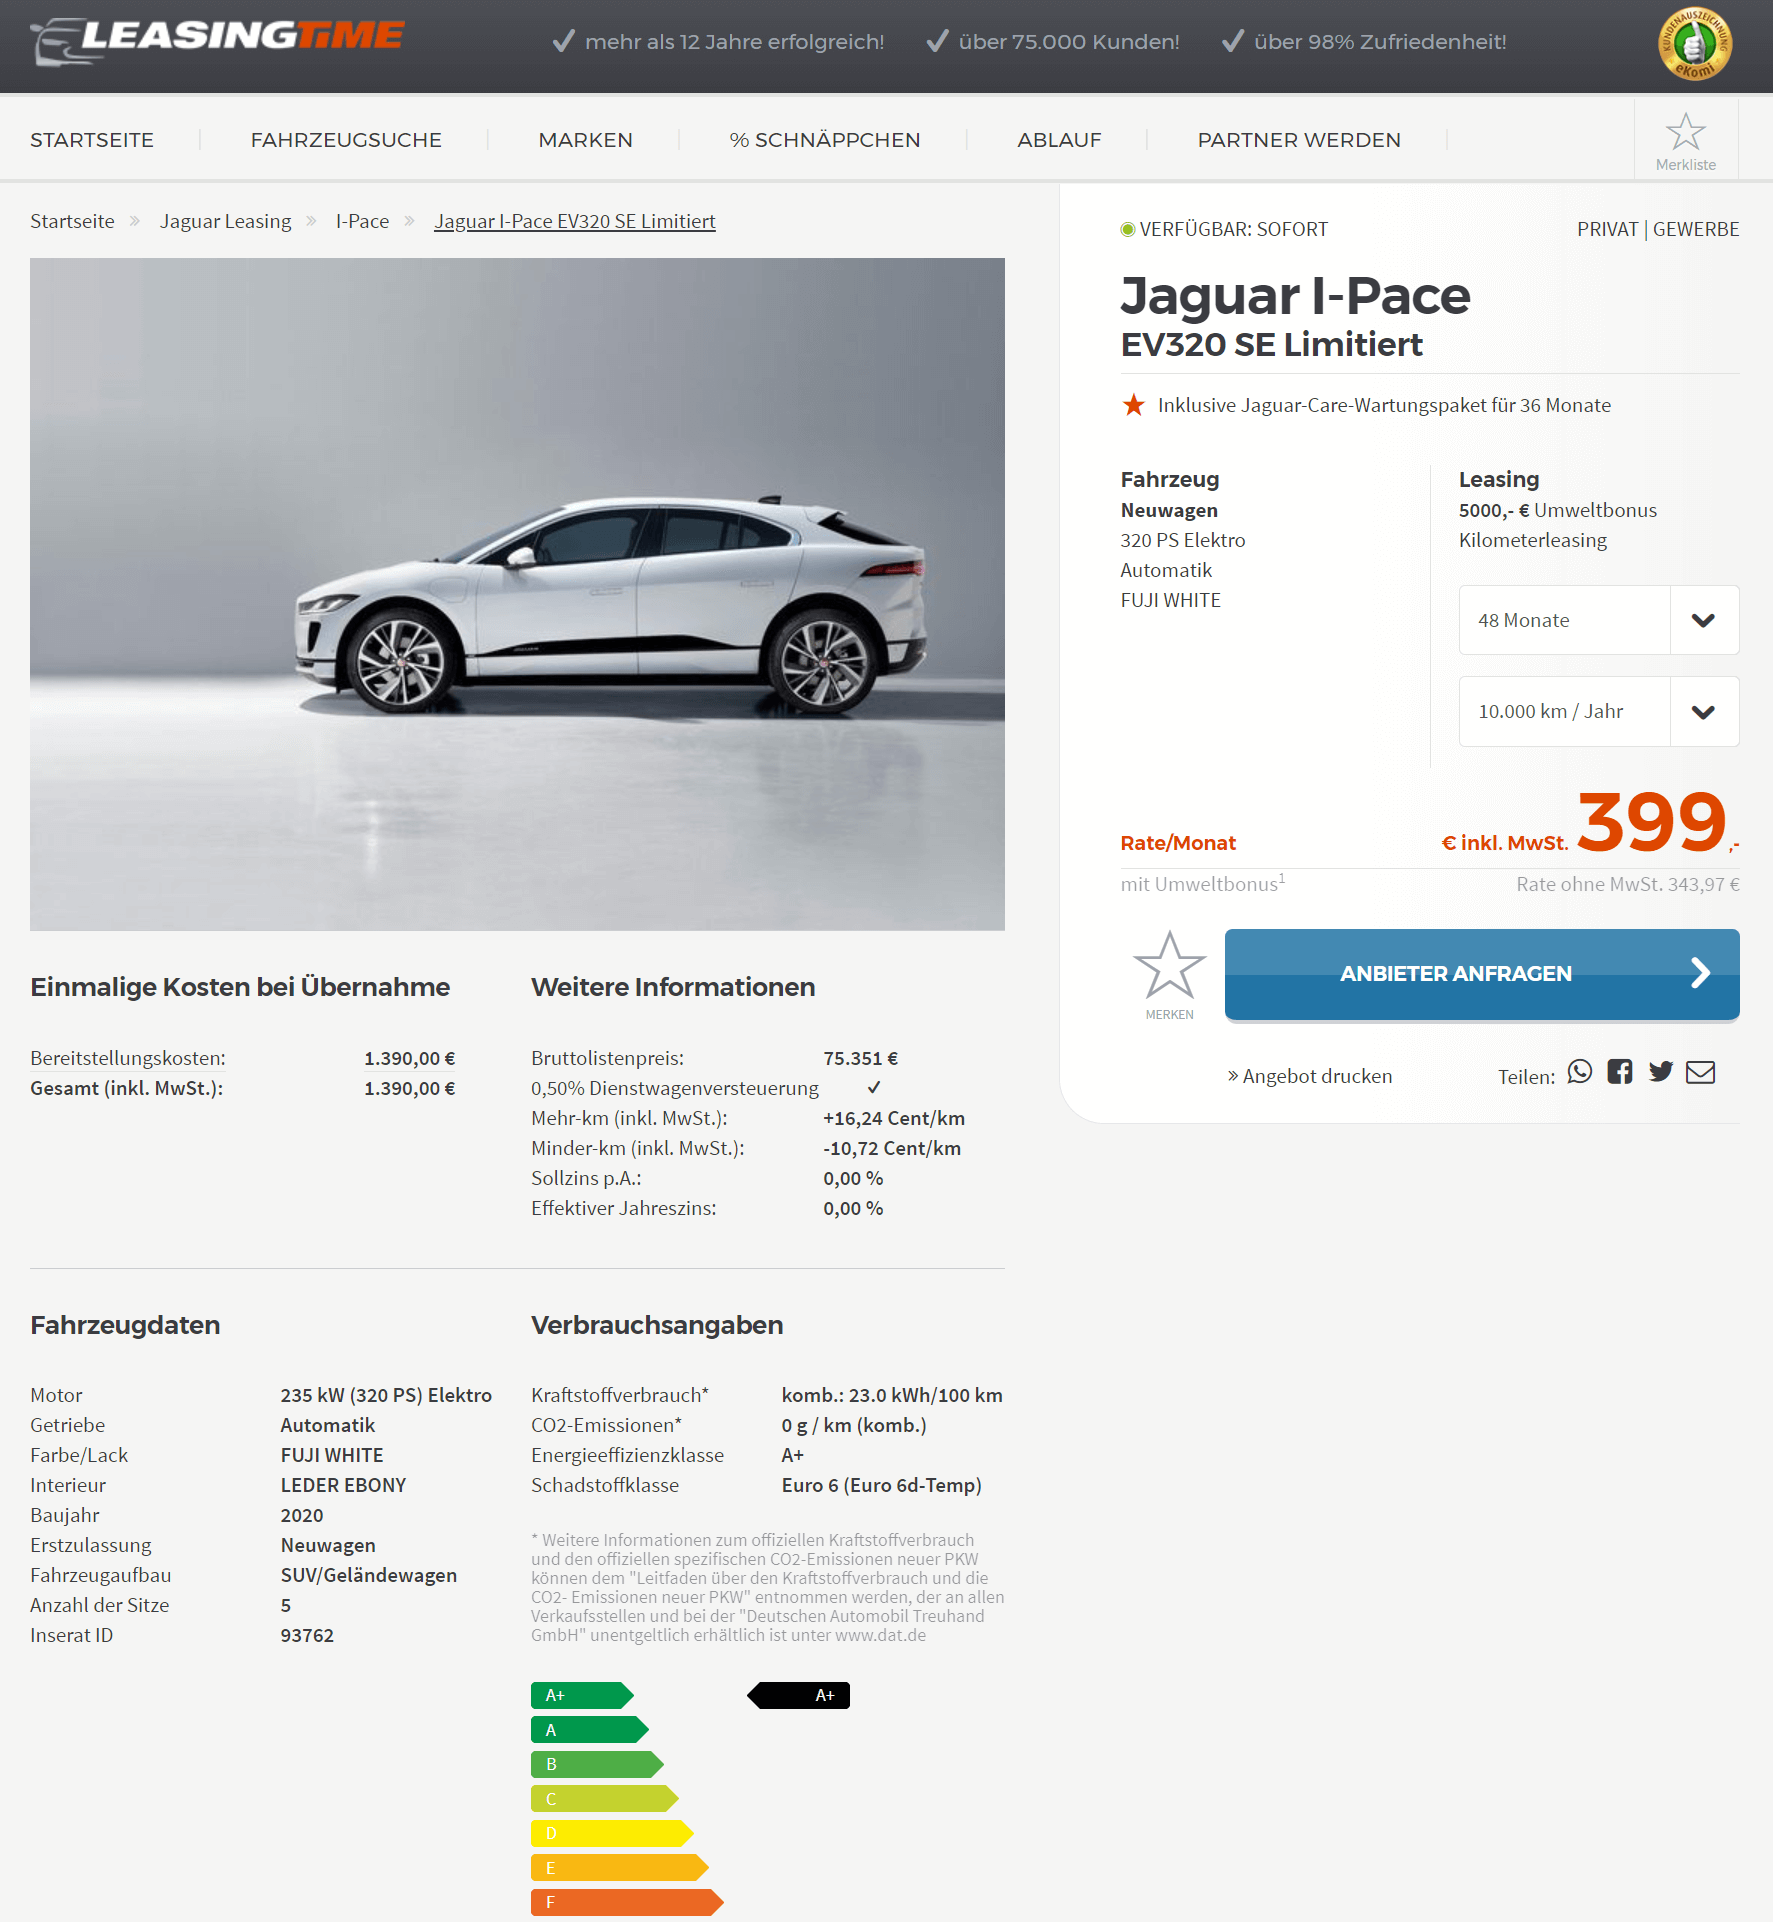Screen dimensions: 1773x1922
Task: Click the Merken star to save offer
Action: pyautogui.click(x=1169, y=967)
